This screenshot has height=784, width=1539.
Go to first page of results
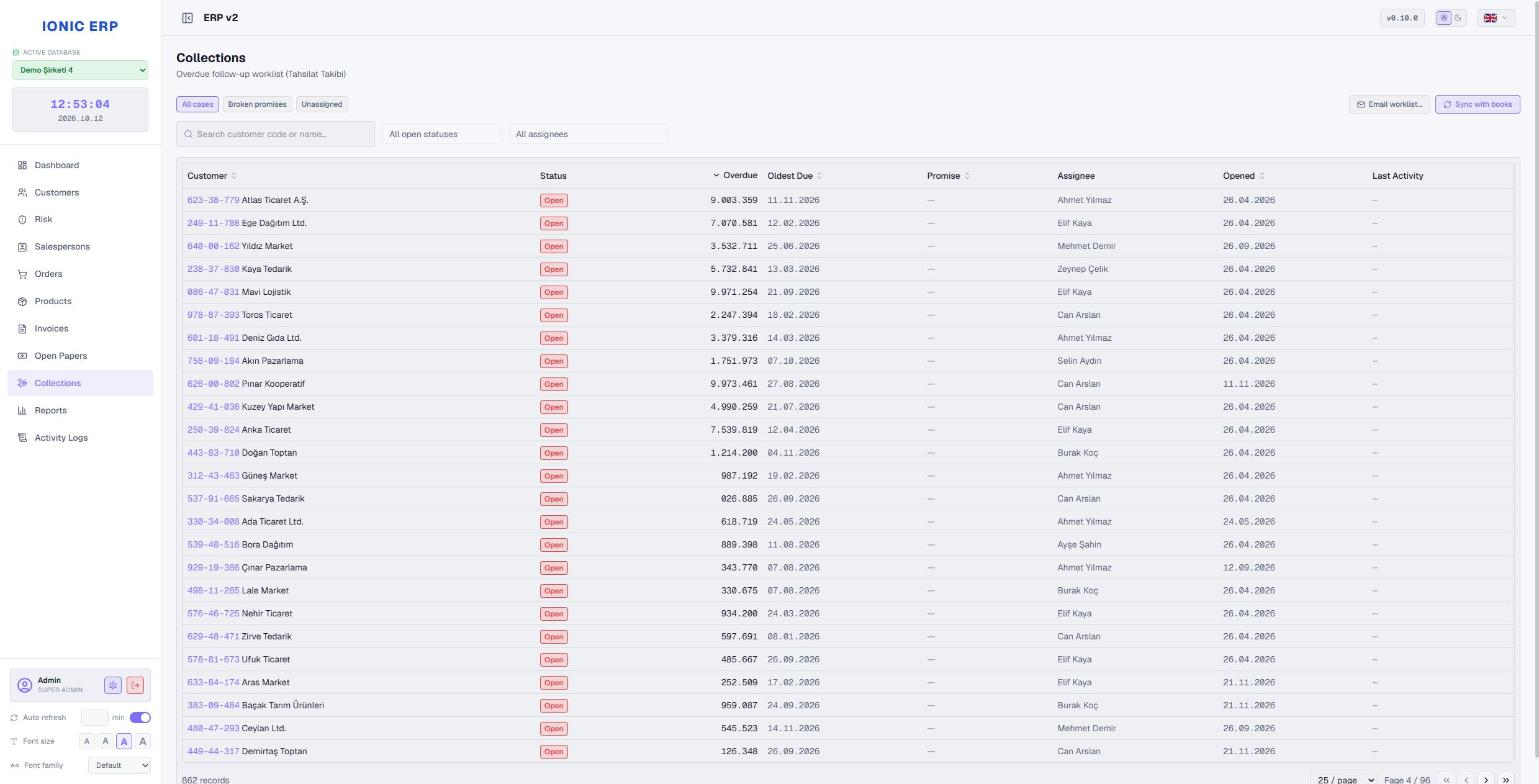coord(1446,780)
